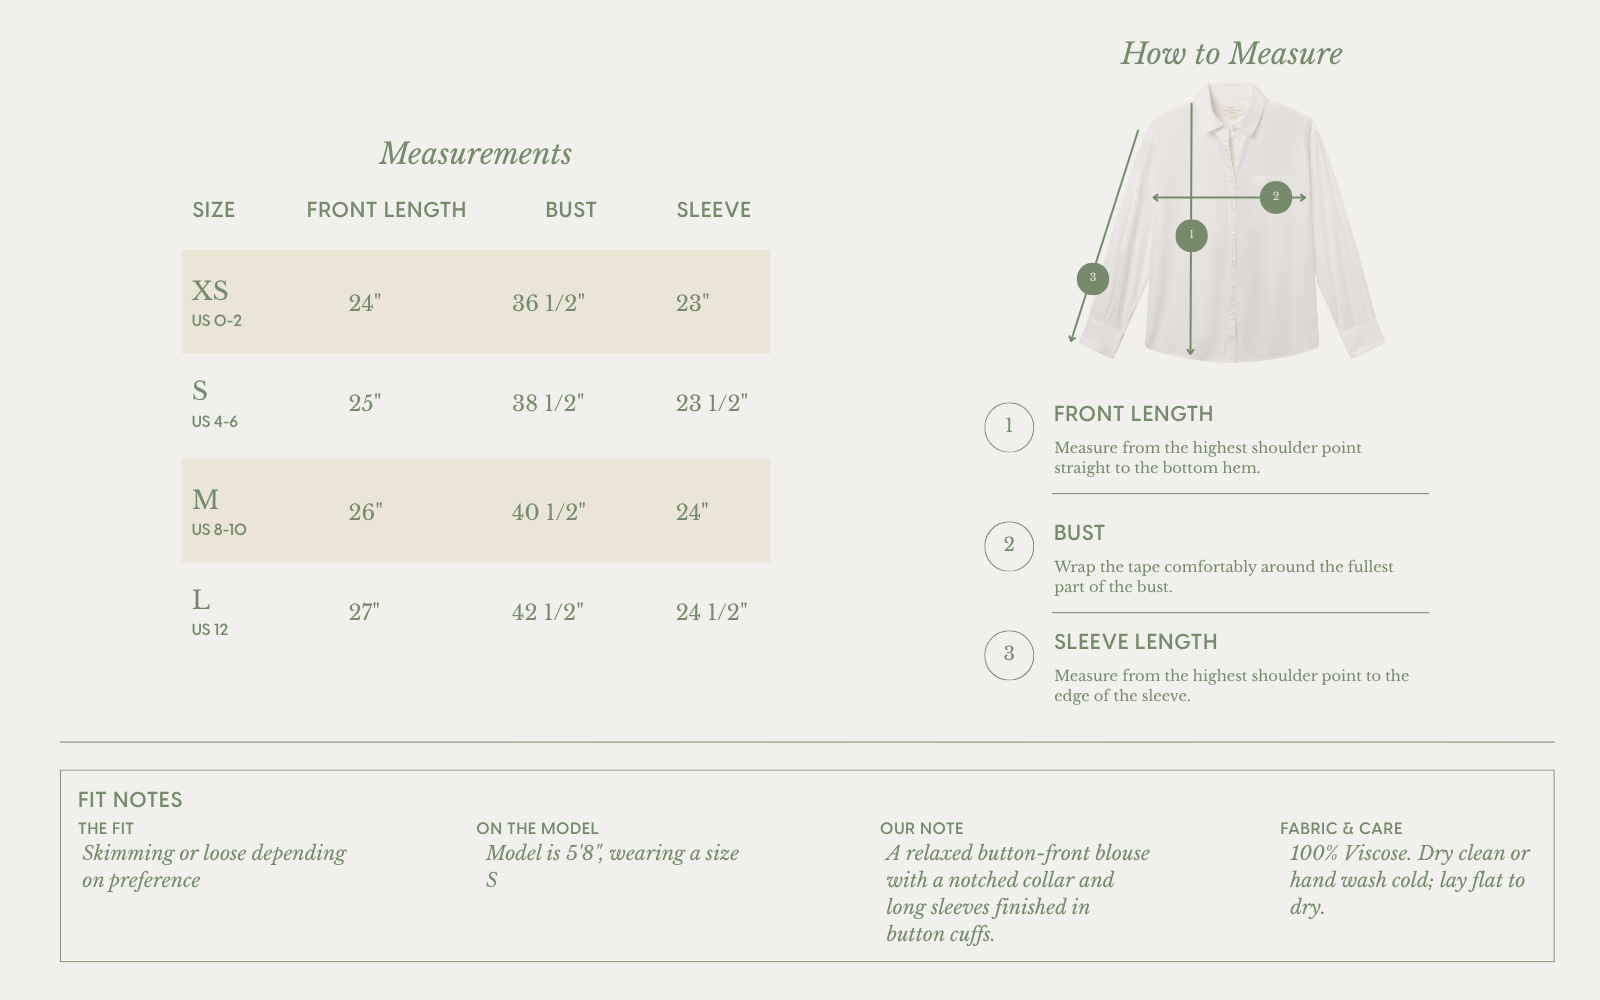Select outlined number 3 beside Sleeve Length
The image size is (1600, 1000).
(x=1009, y=655)
